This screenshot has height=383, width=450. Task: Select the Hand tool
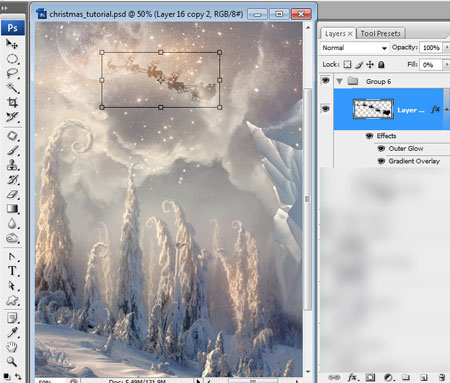12,347
